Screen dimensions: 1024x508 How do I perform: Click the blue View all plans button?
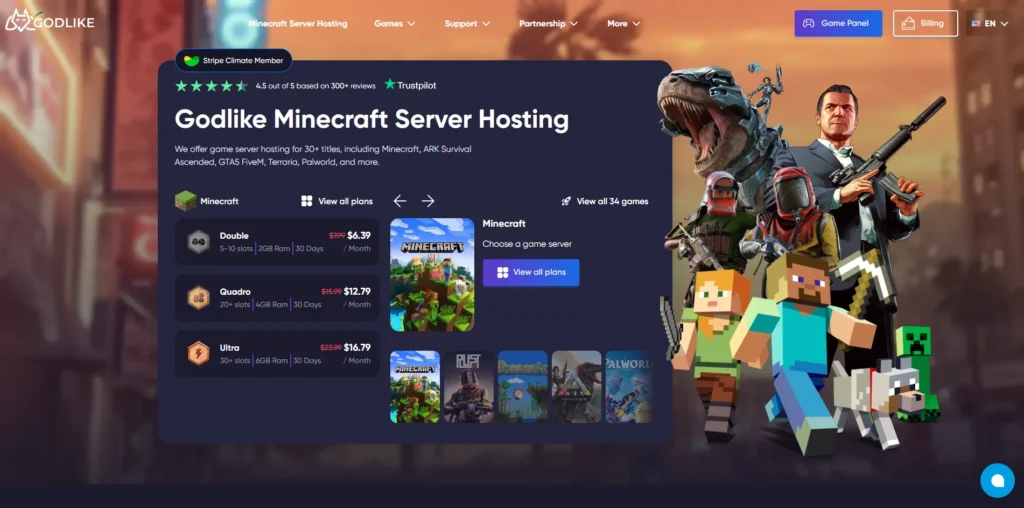click(x=531, y=272)
